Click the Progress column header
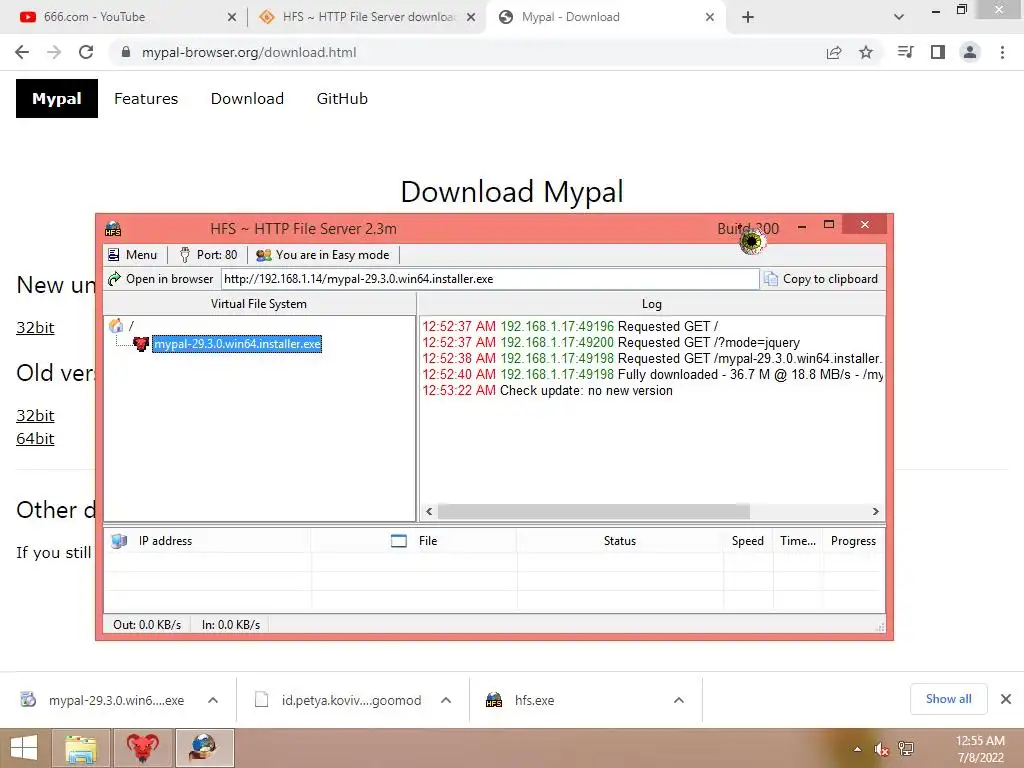The height and width of the screenshot is (768, 1024). click(x=854, y=541)
